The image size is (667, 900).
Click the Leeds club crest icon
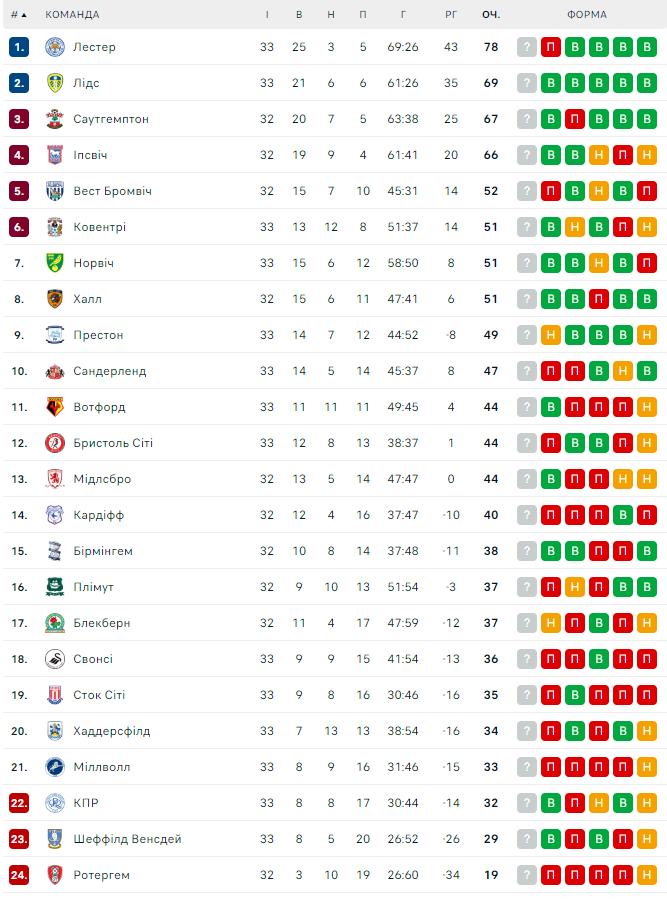(x=55, y=83)
